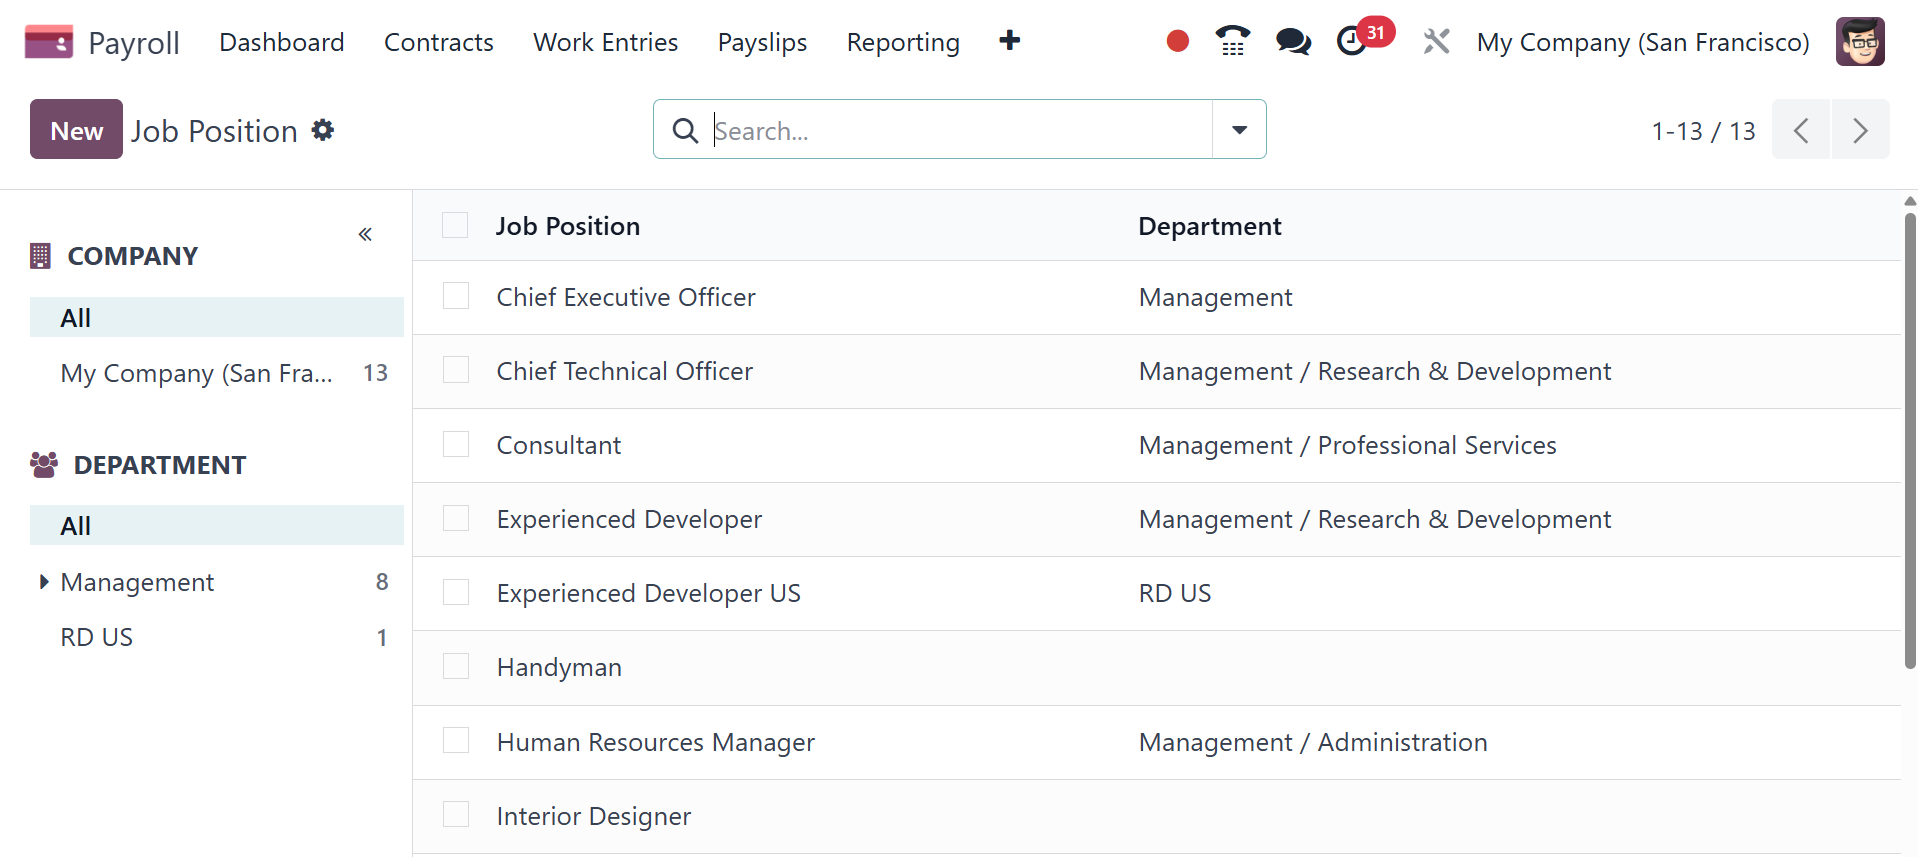Collapse the filter side panel
Screen dimensions: 1918x857
pyautogui.click(x=365, y=234)
